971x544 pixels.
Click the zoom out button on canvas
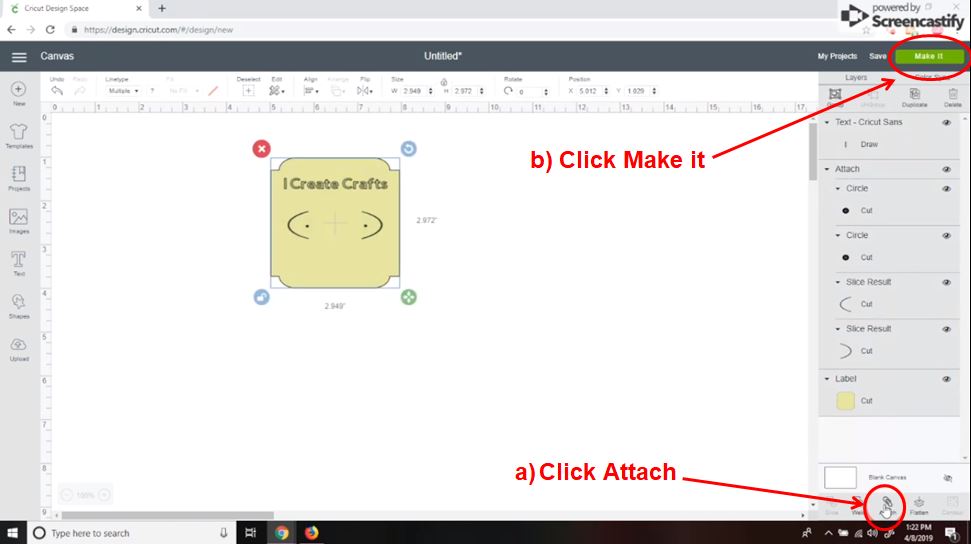tap(66, 494)
